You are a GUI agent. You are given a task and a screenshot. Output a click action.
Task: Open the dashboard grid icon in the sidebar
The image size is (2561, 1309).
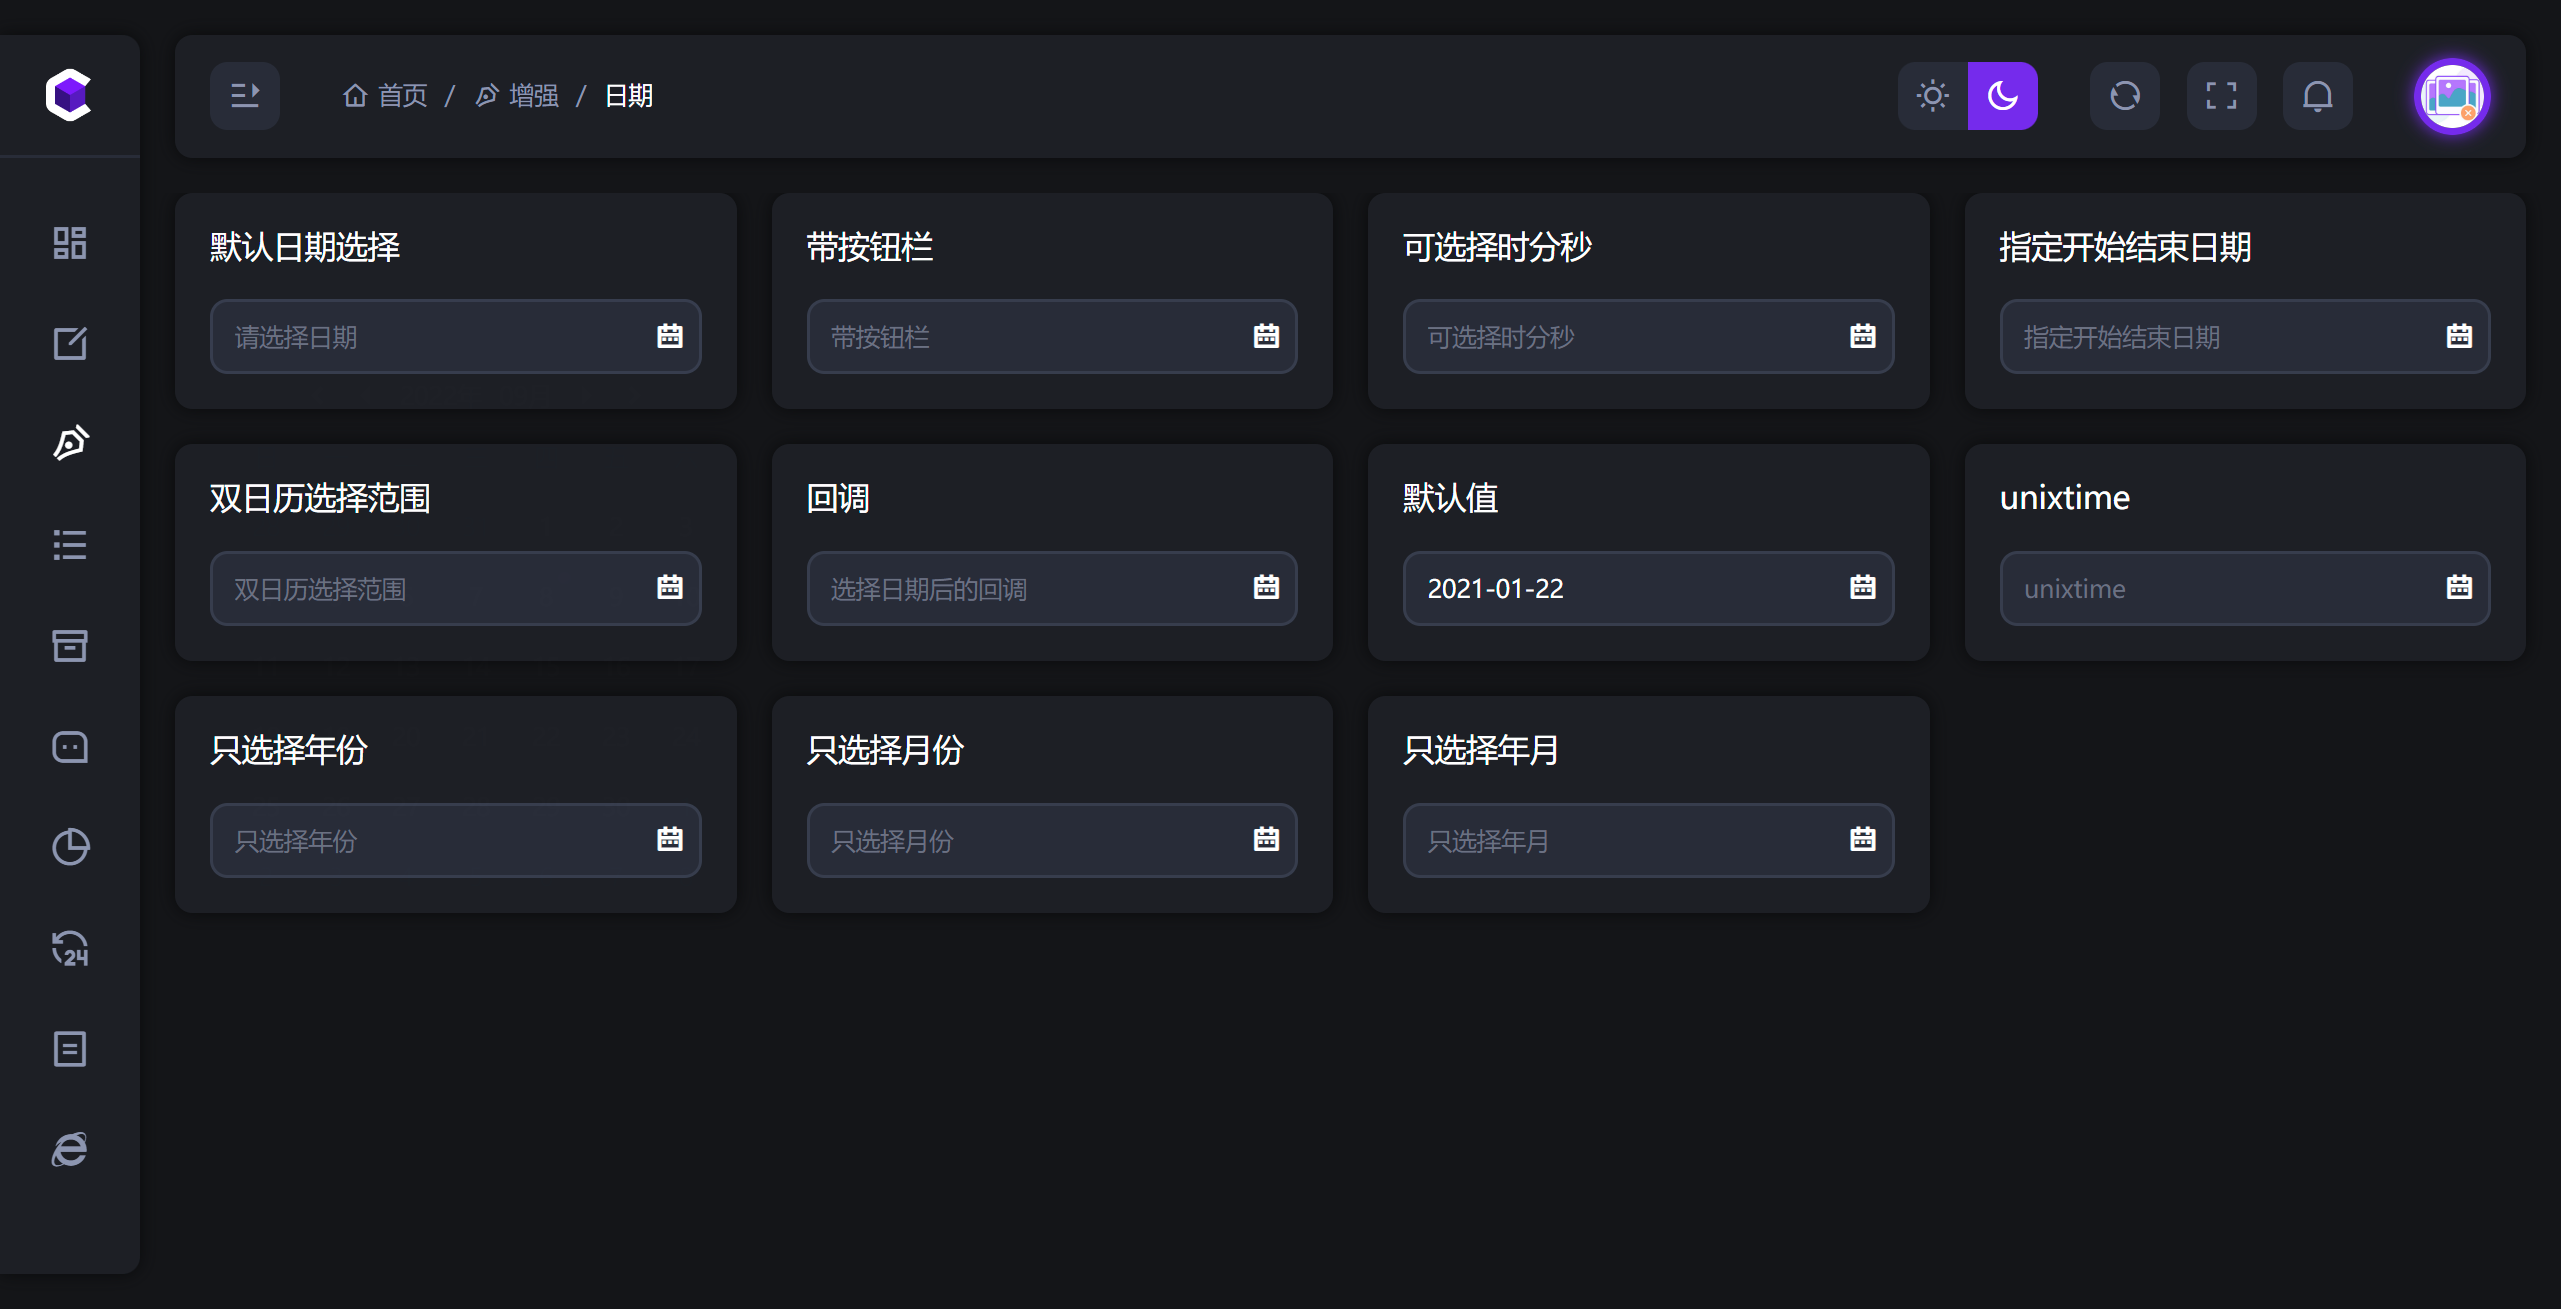pos(69,242)
